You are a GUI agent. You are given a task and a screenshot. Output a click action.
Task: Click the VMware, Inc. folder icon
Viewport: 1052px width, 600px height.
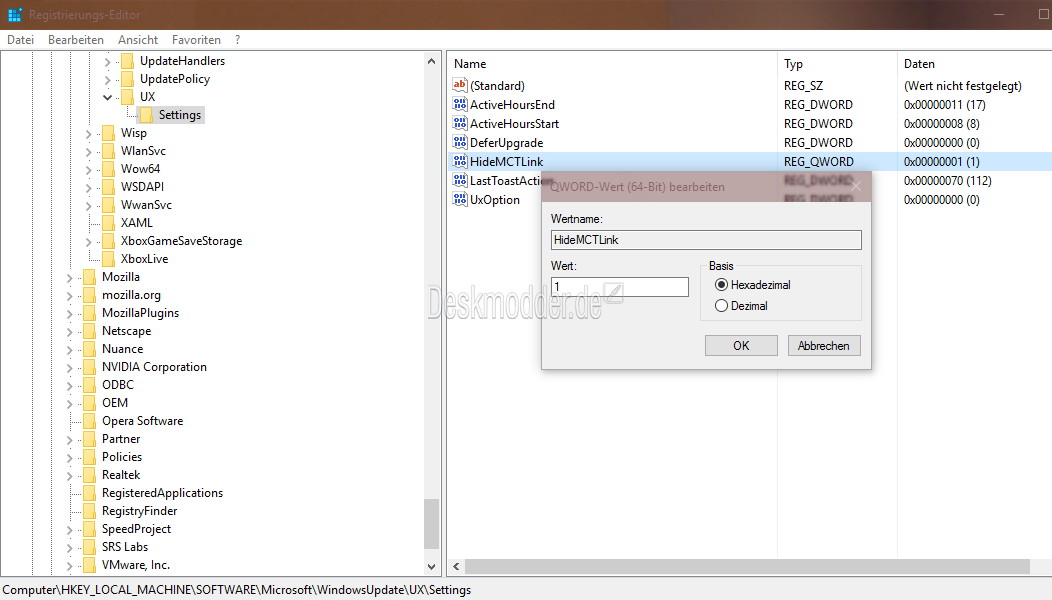89,565
